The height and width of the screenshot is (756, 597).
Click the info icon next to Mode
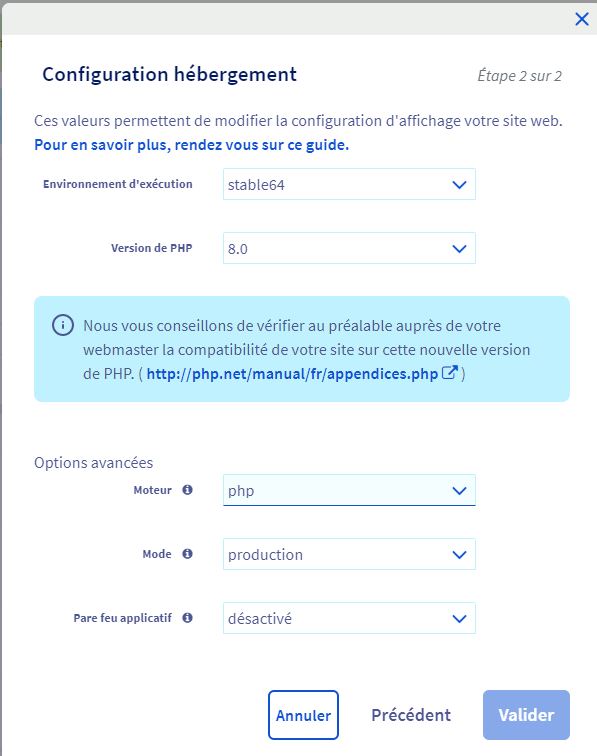tap(188, 554)
